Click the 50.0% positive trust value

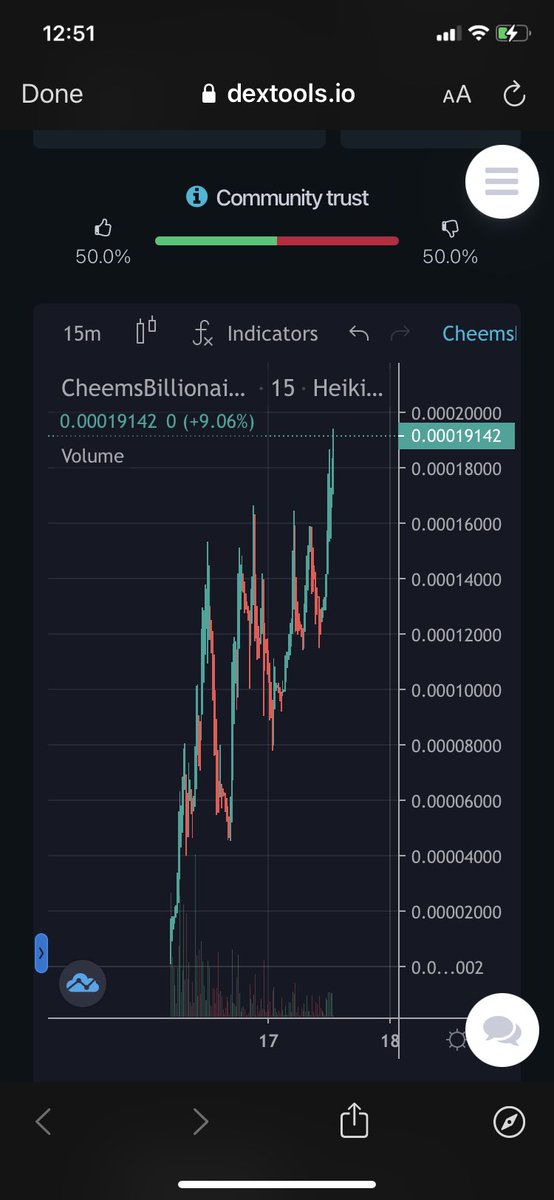point(103,256)
